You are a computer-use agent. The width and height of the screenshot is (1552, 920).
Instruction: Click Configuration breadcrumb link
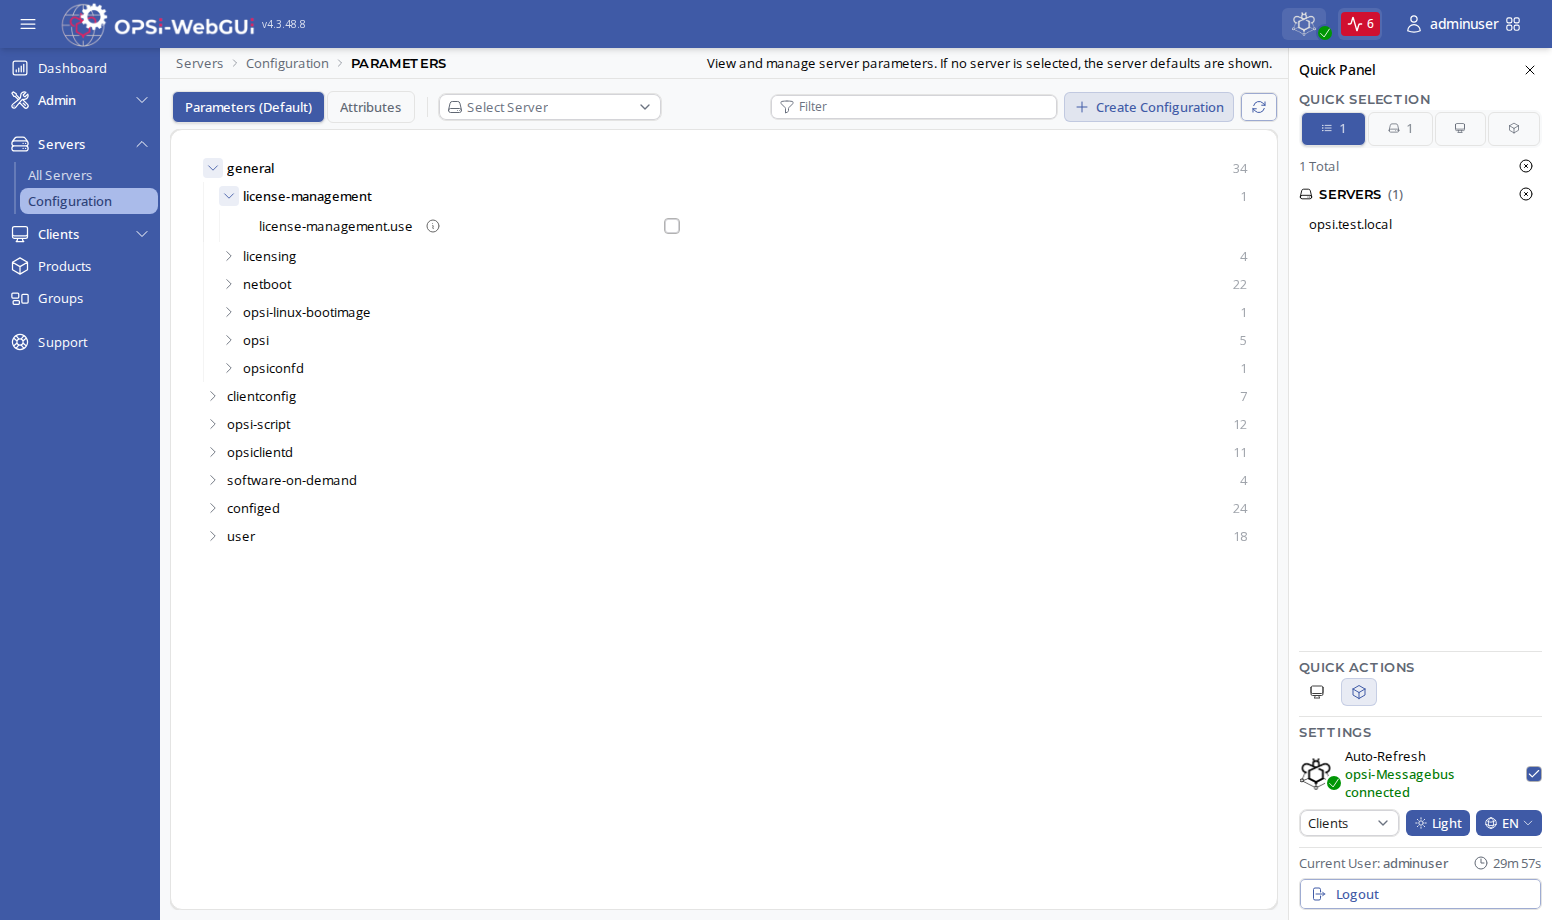[x=287, y=63]
